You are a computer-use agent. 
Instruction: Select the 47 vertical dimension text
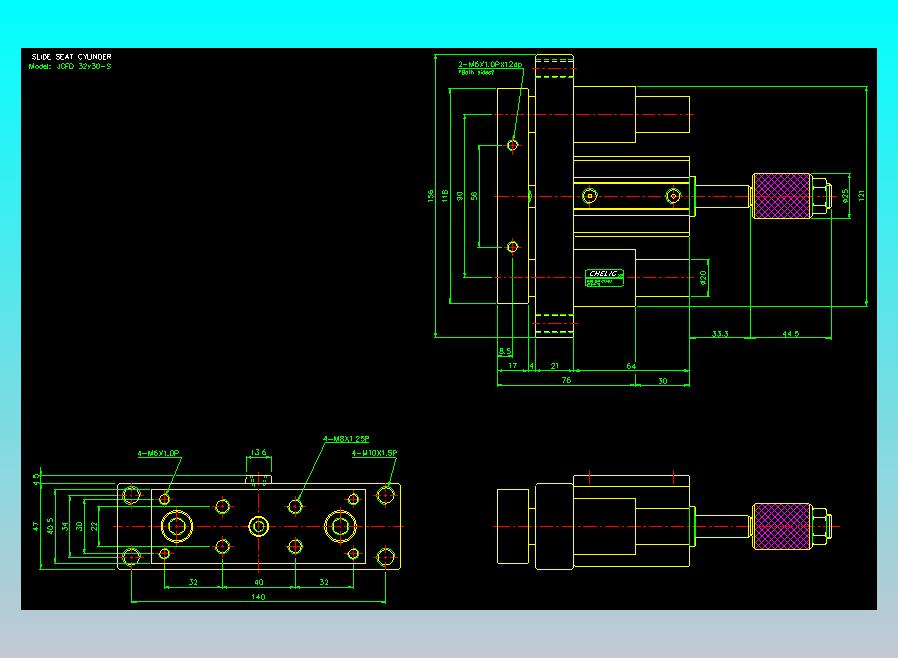(36, 526)
